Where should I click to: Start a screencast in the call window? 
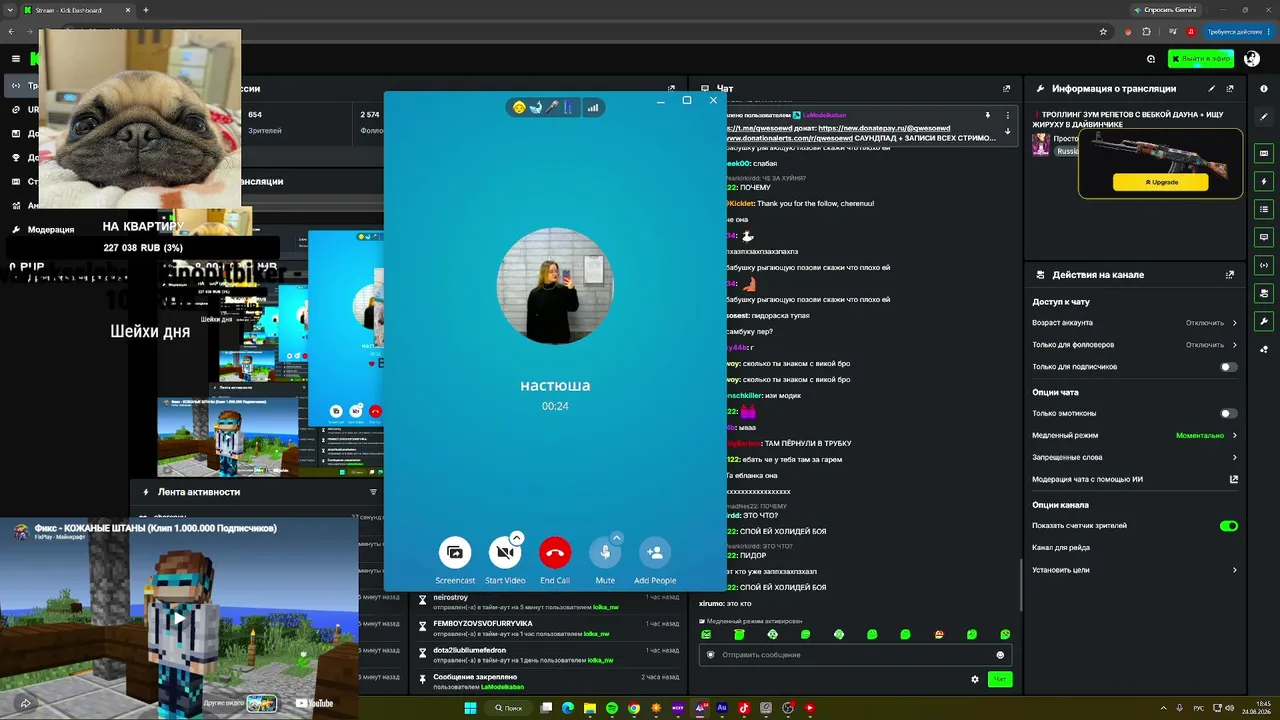click(455, 552)
